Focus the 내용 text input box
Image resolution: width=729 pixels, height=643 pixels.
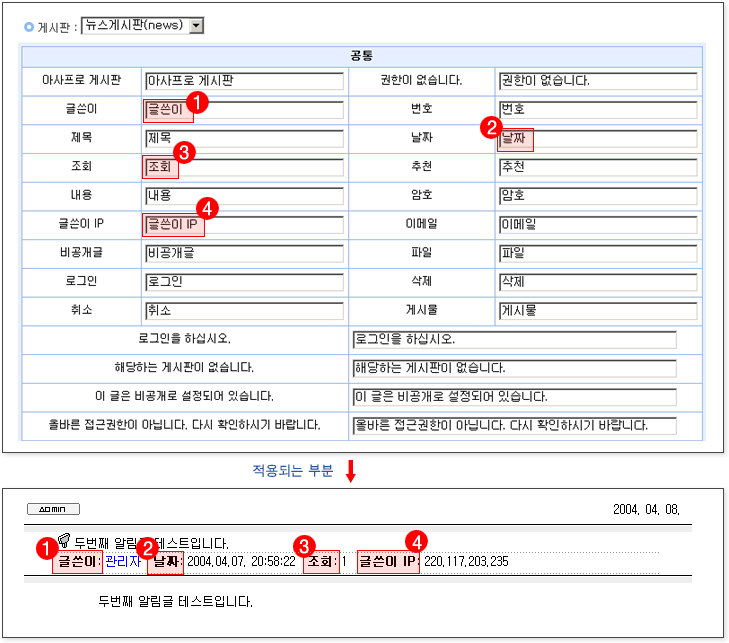click(244, 195)
